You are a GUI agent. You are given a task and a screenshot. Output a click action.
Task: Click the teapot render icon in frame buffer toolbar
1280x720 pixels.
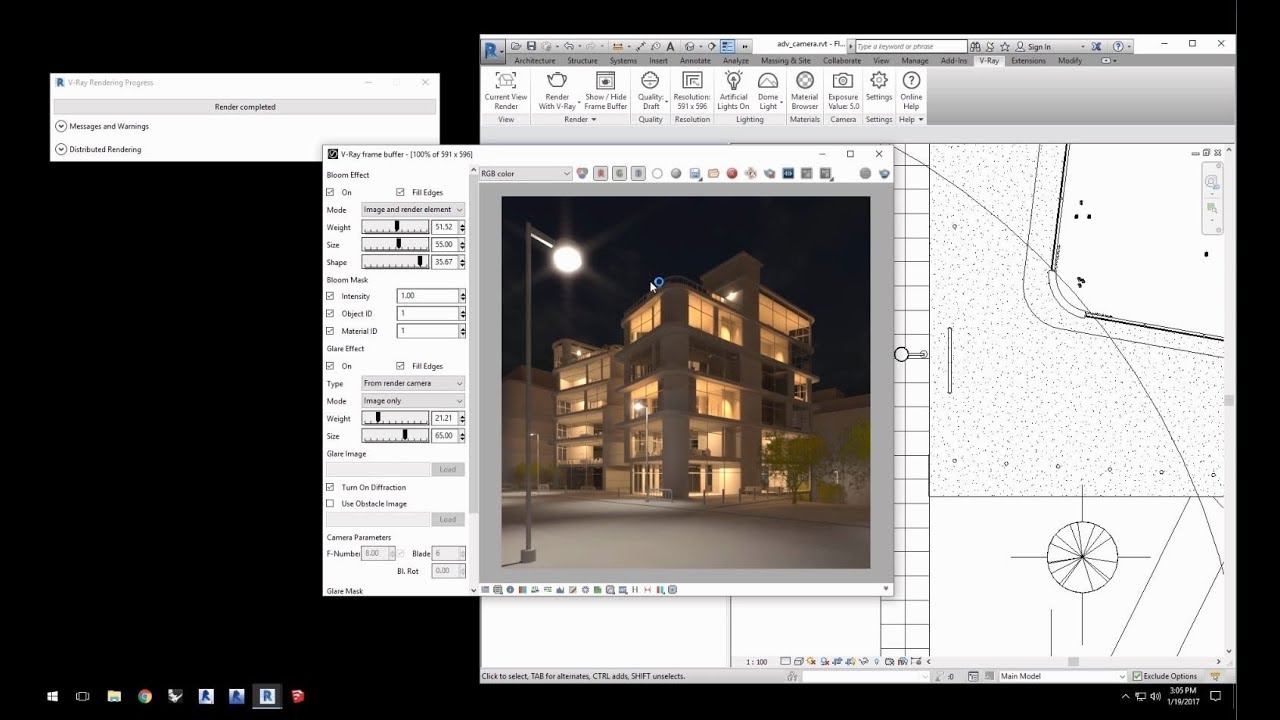884,173
